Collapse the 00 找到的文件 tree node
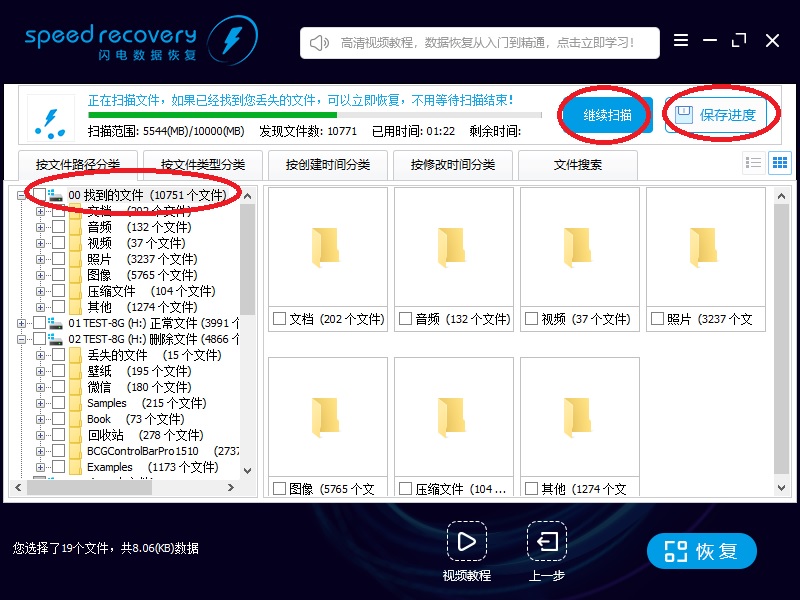The image size is (800, 600). 22,194
